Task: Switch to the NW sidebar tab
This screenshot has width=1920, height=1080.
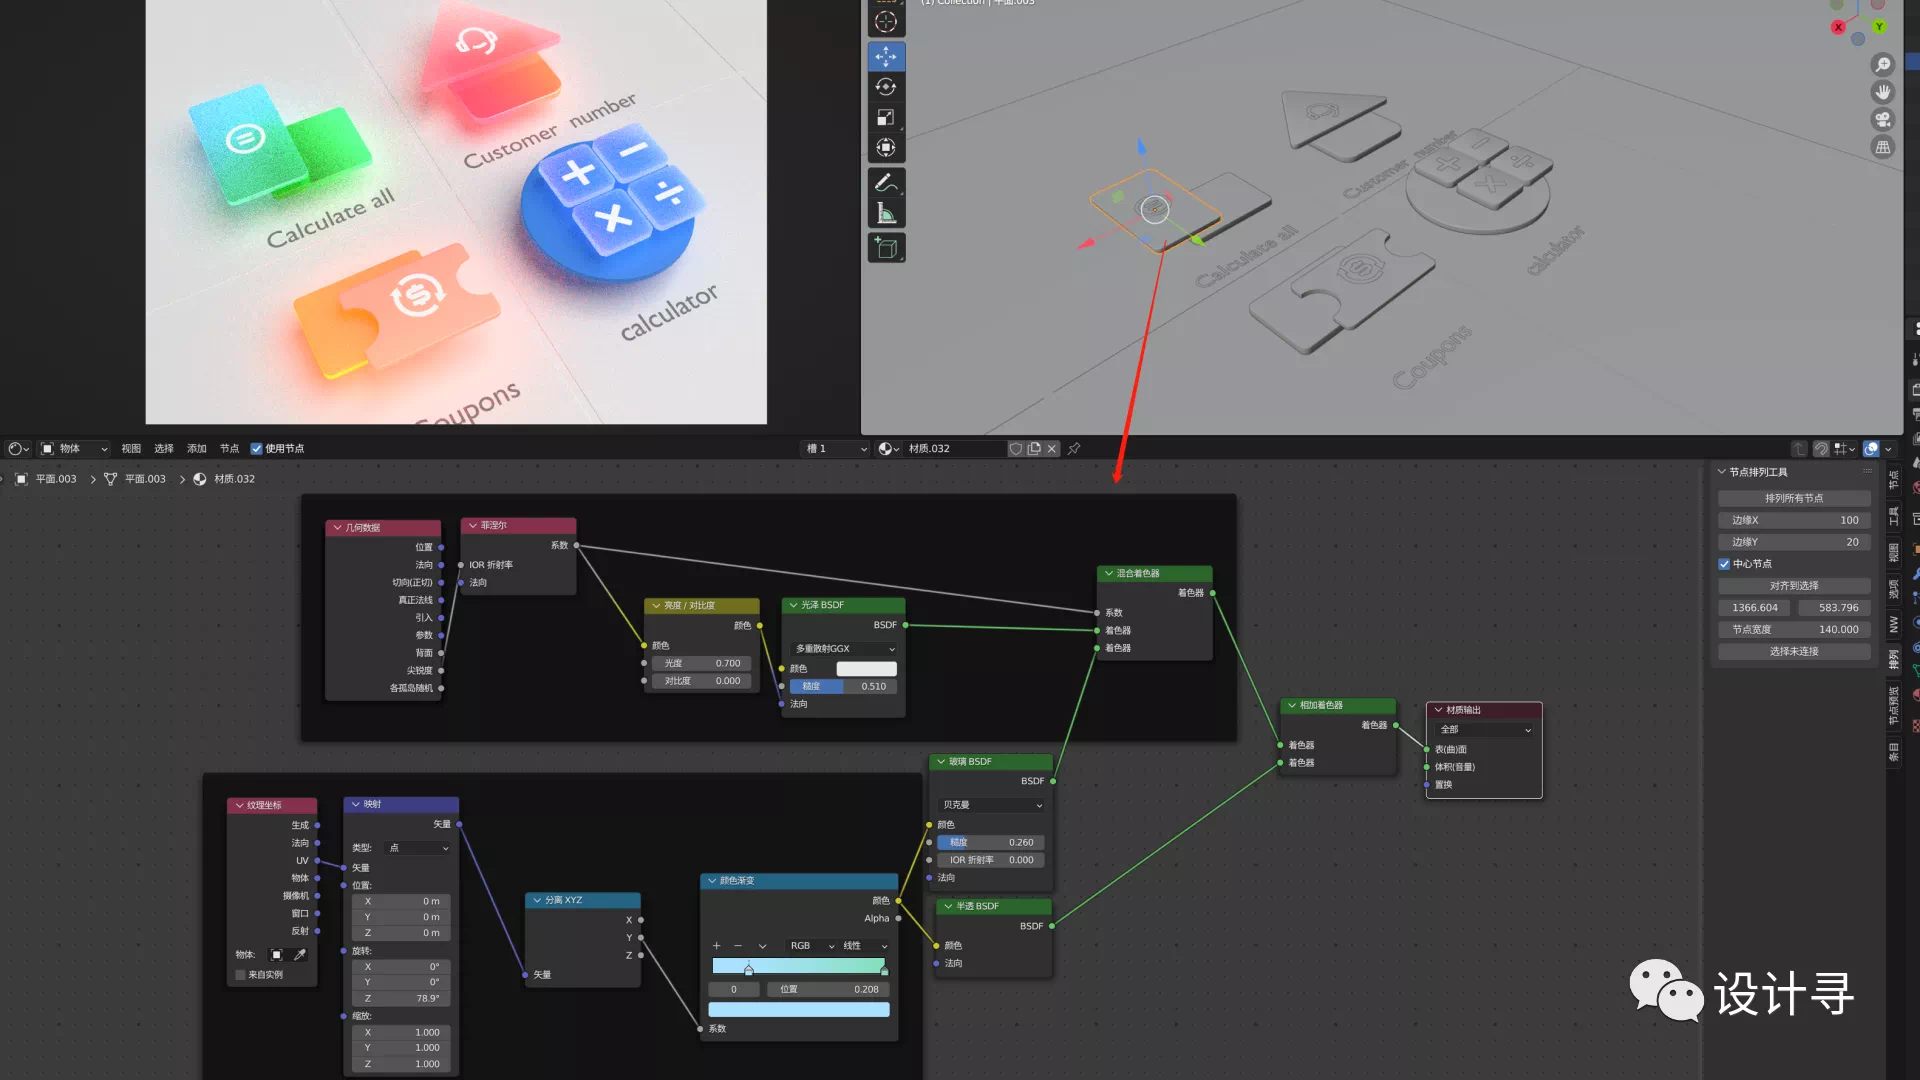Action: [1893, 624]
